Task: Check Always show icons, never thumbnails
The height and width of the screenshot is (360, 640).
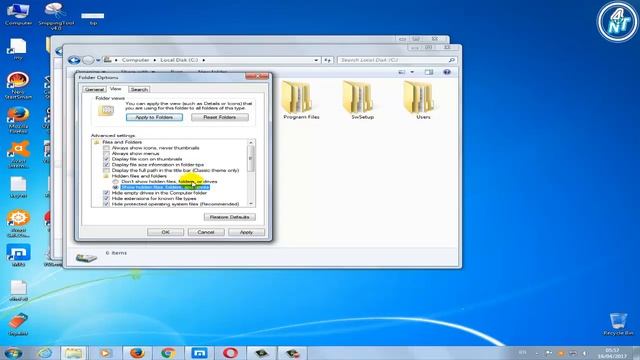Action: [x=107, y=148]
